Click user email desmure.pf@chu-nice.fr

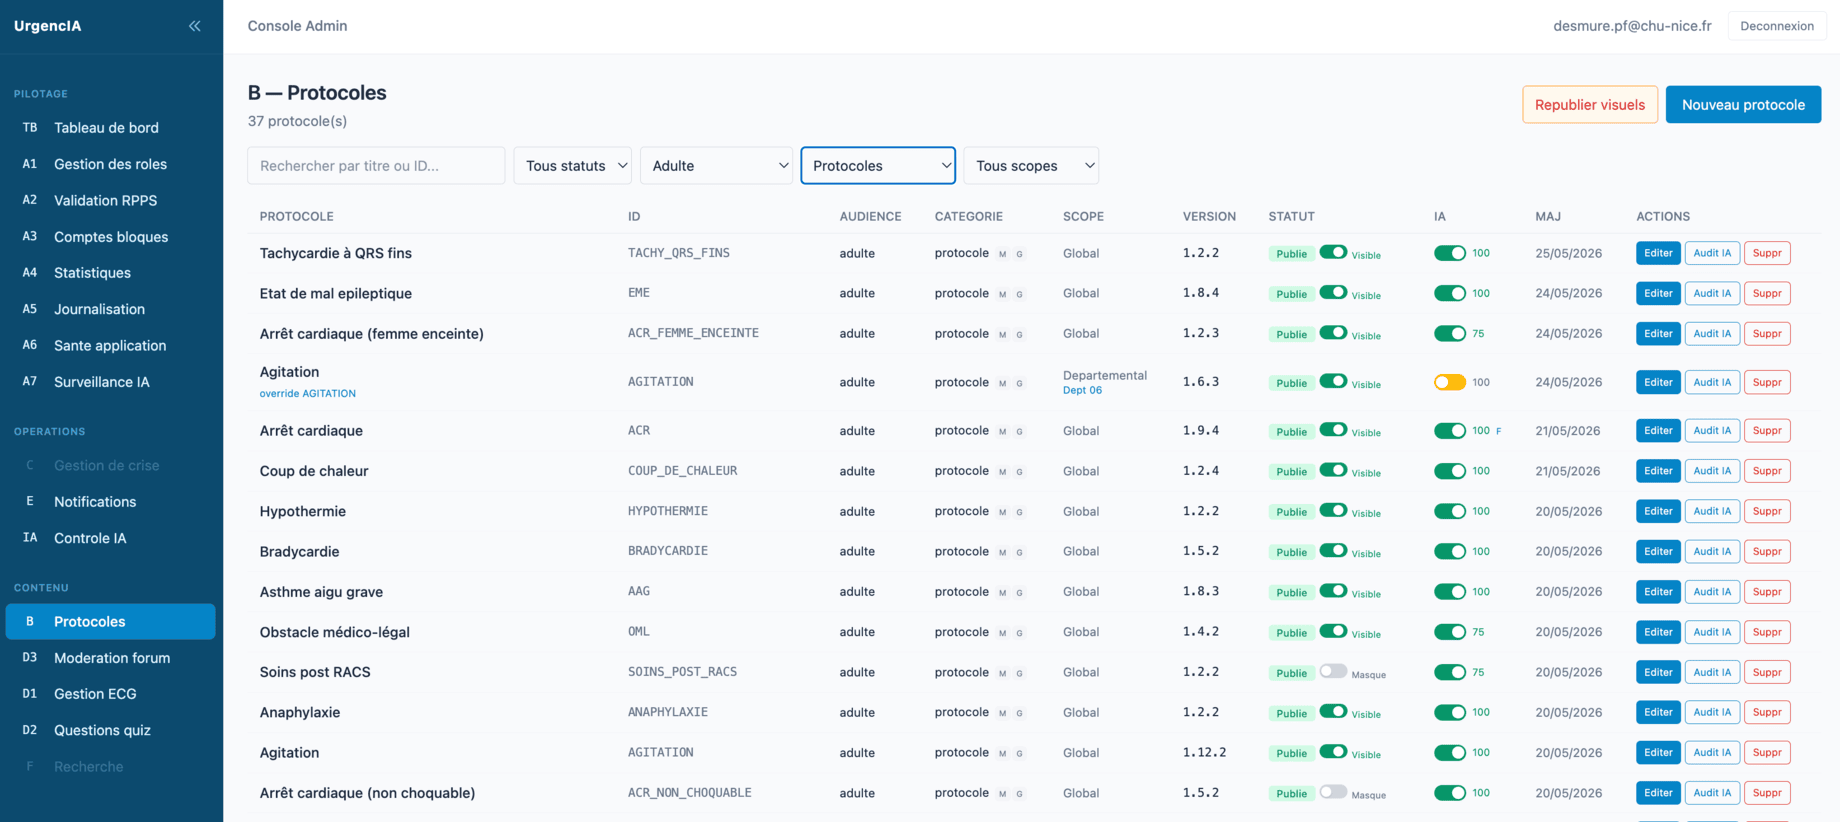tap(1632, 26)
